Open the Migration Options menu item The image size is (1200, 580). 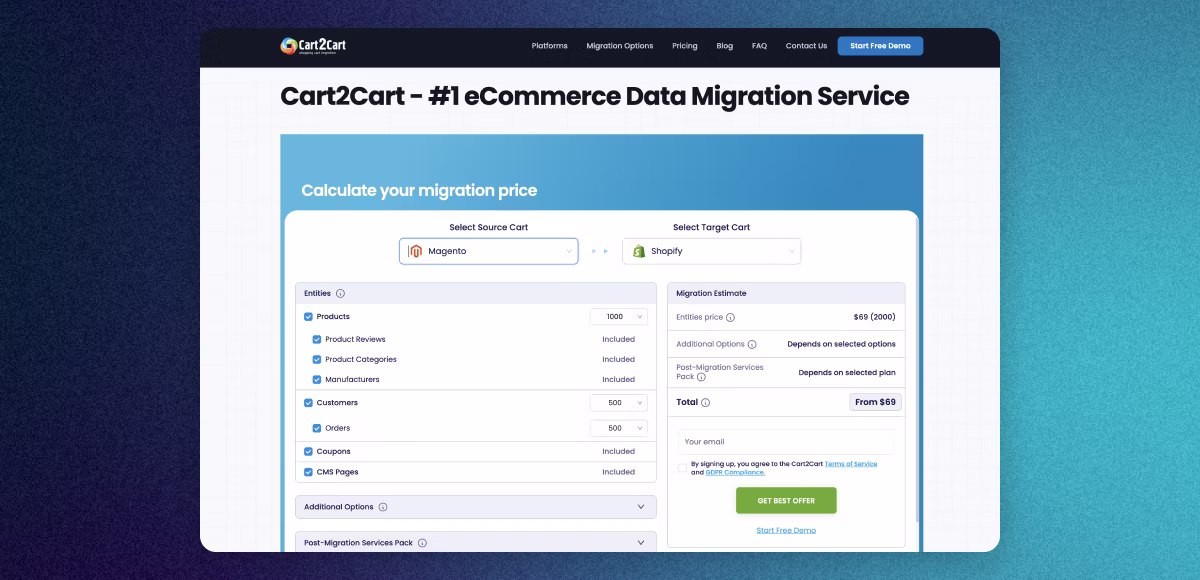point(620,46)
